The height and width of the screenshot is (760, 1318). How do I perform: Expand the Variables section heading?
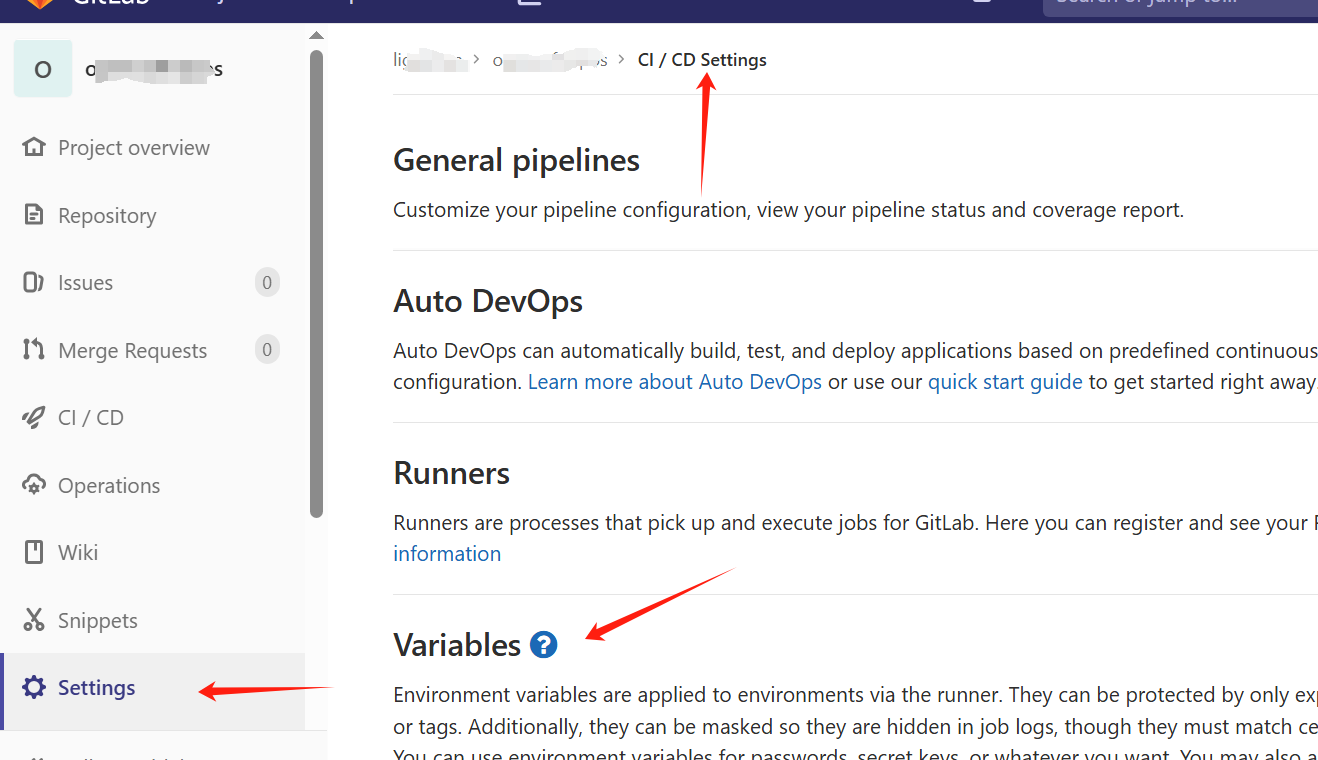(457, 645)
